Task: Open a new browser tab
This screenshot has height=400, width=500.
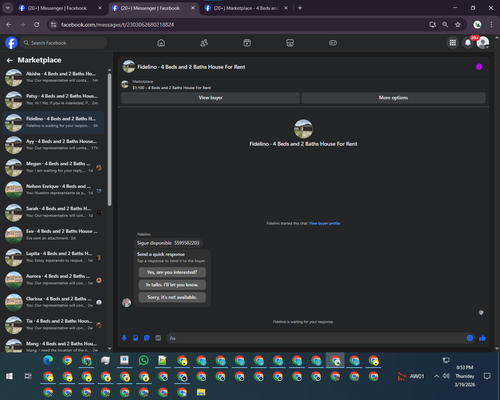Action: point(300,8)
